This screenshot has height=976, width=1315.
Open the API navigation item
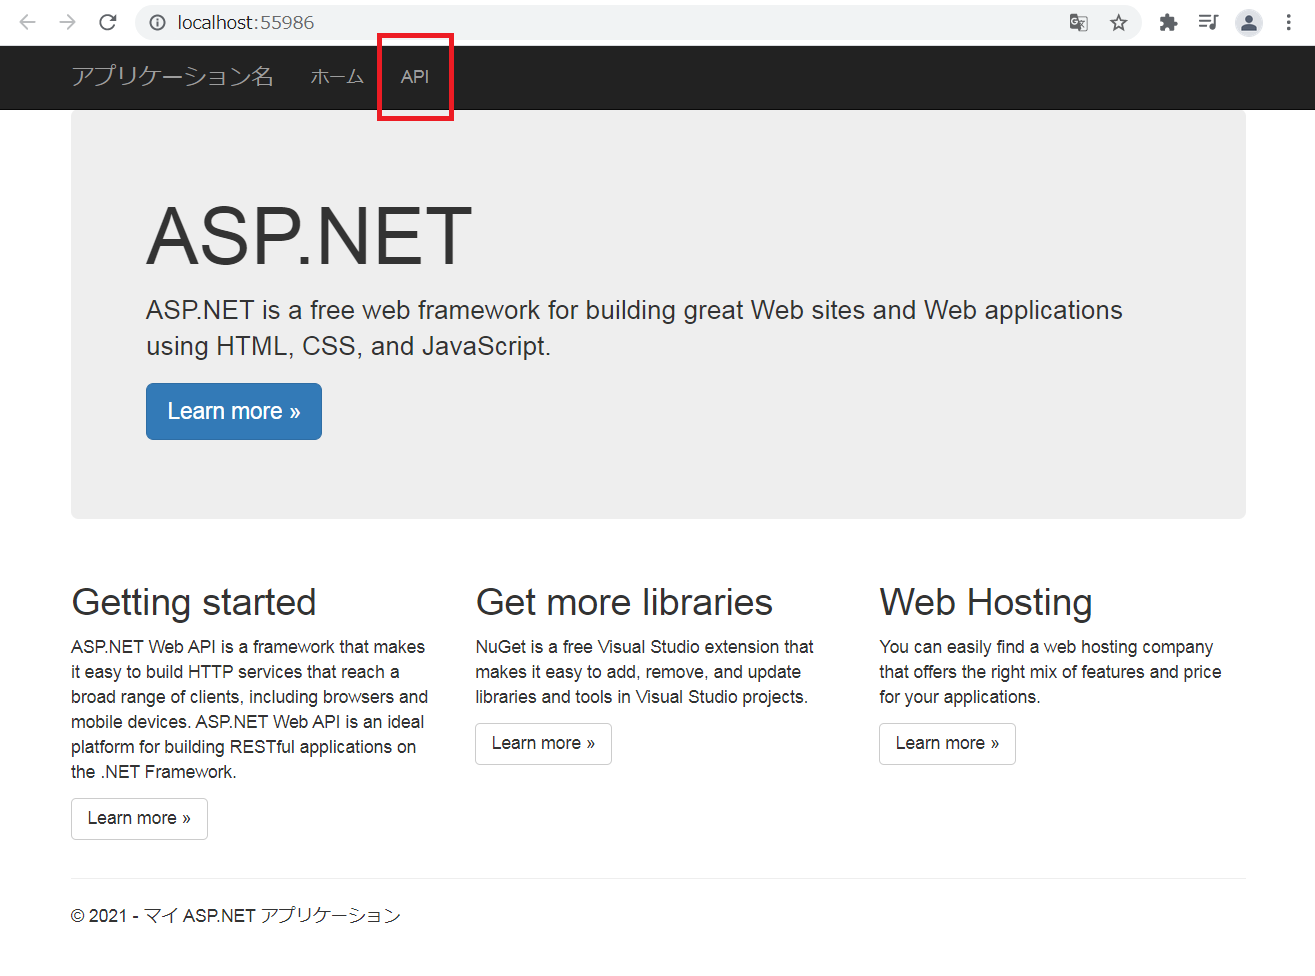[x=415, y=77]
